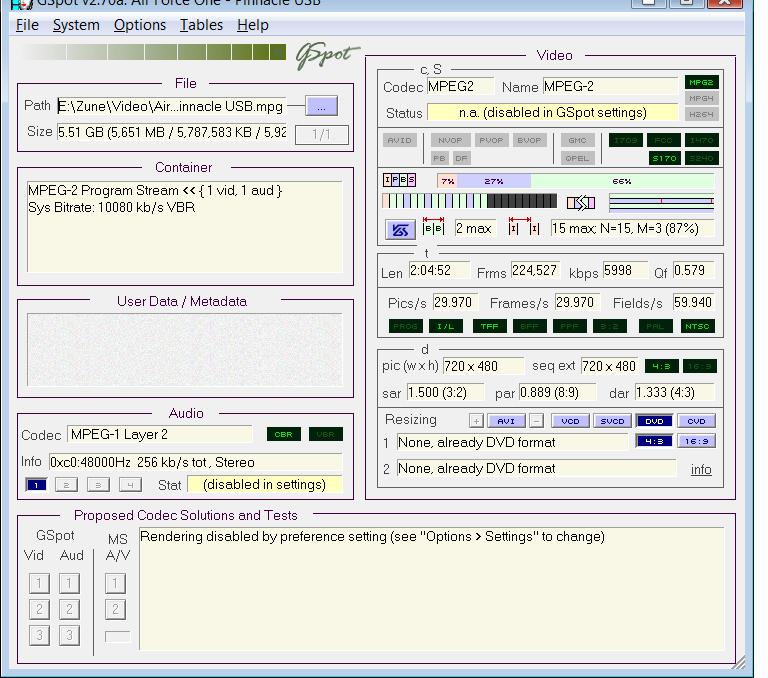Open the Tables menu

(x=201, y=25)
